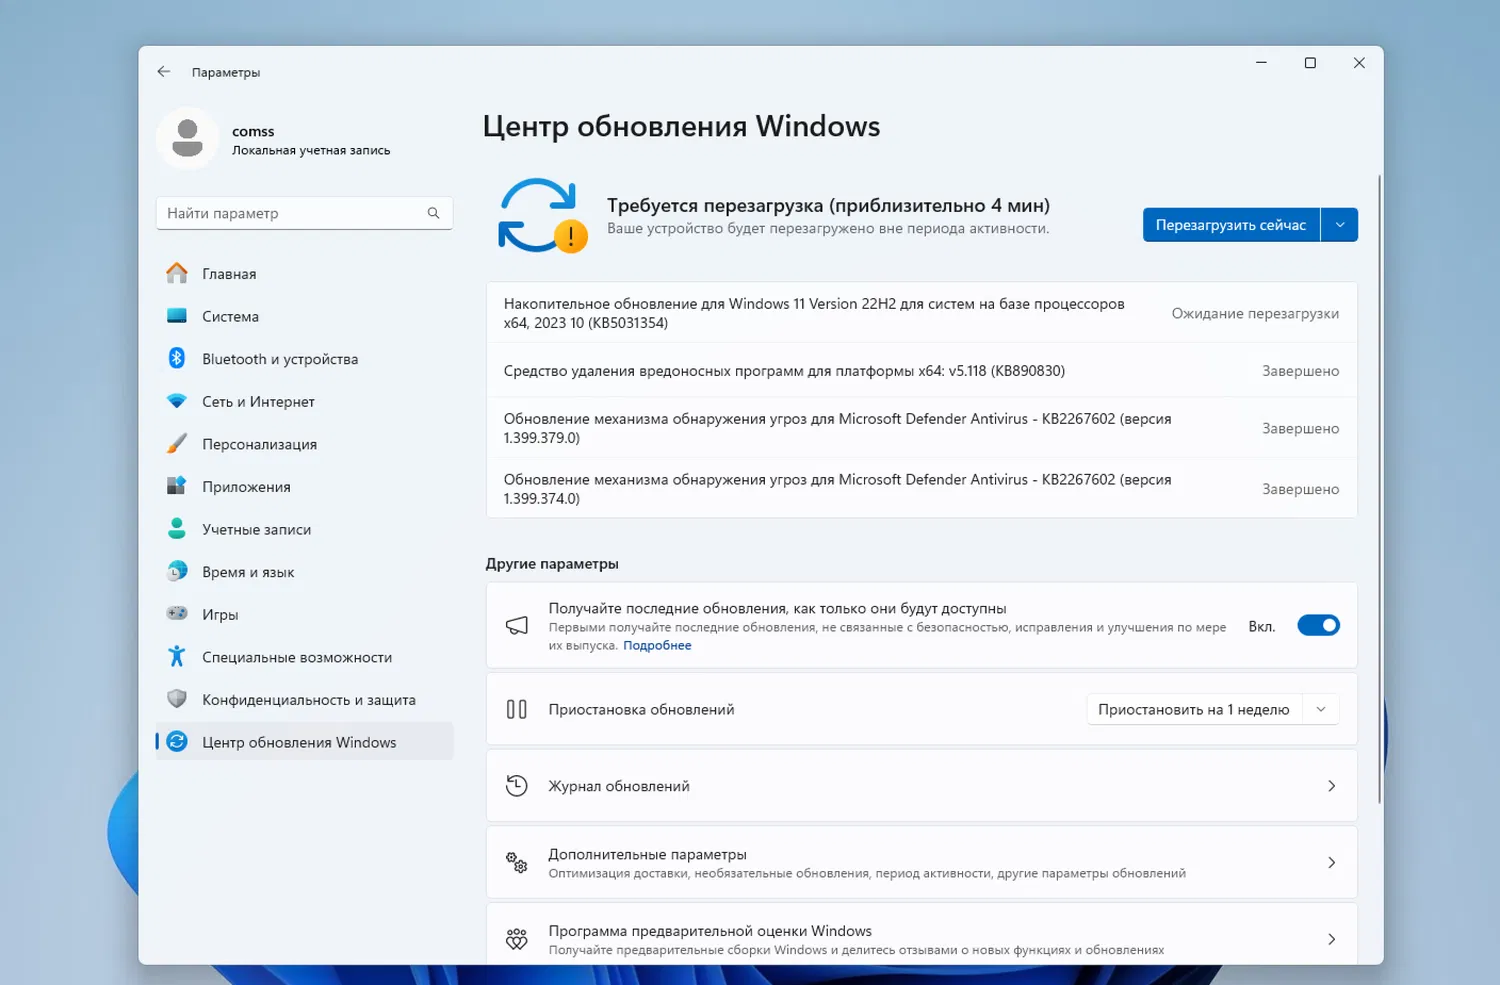This screenshot has height=985, width=1500.
Task: Expand the Приостановить на 1 неделю dropdown arrow
Action: 1321,709
